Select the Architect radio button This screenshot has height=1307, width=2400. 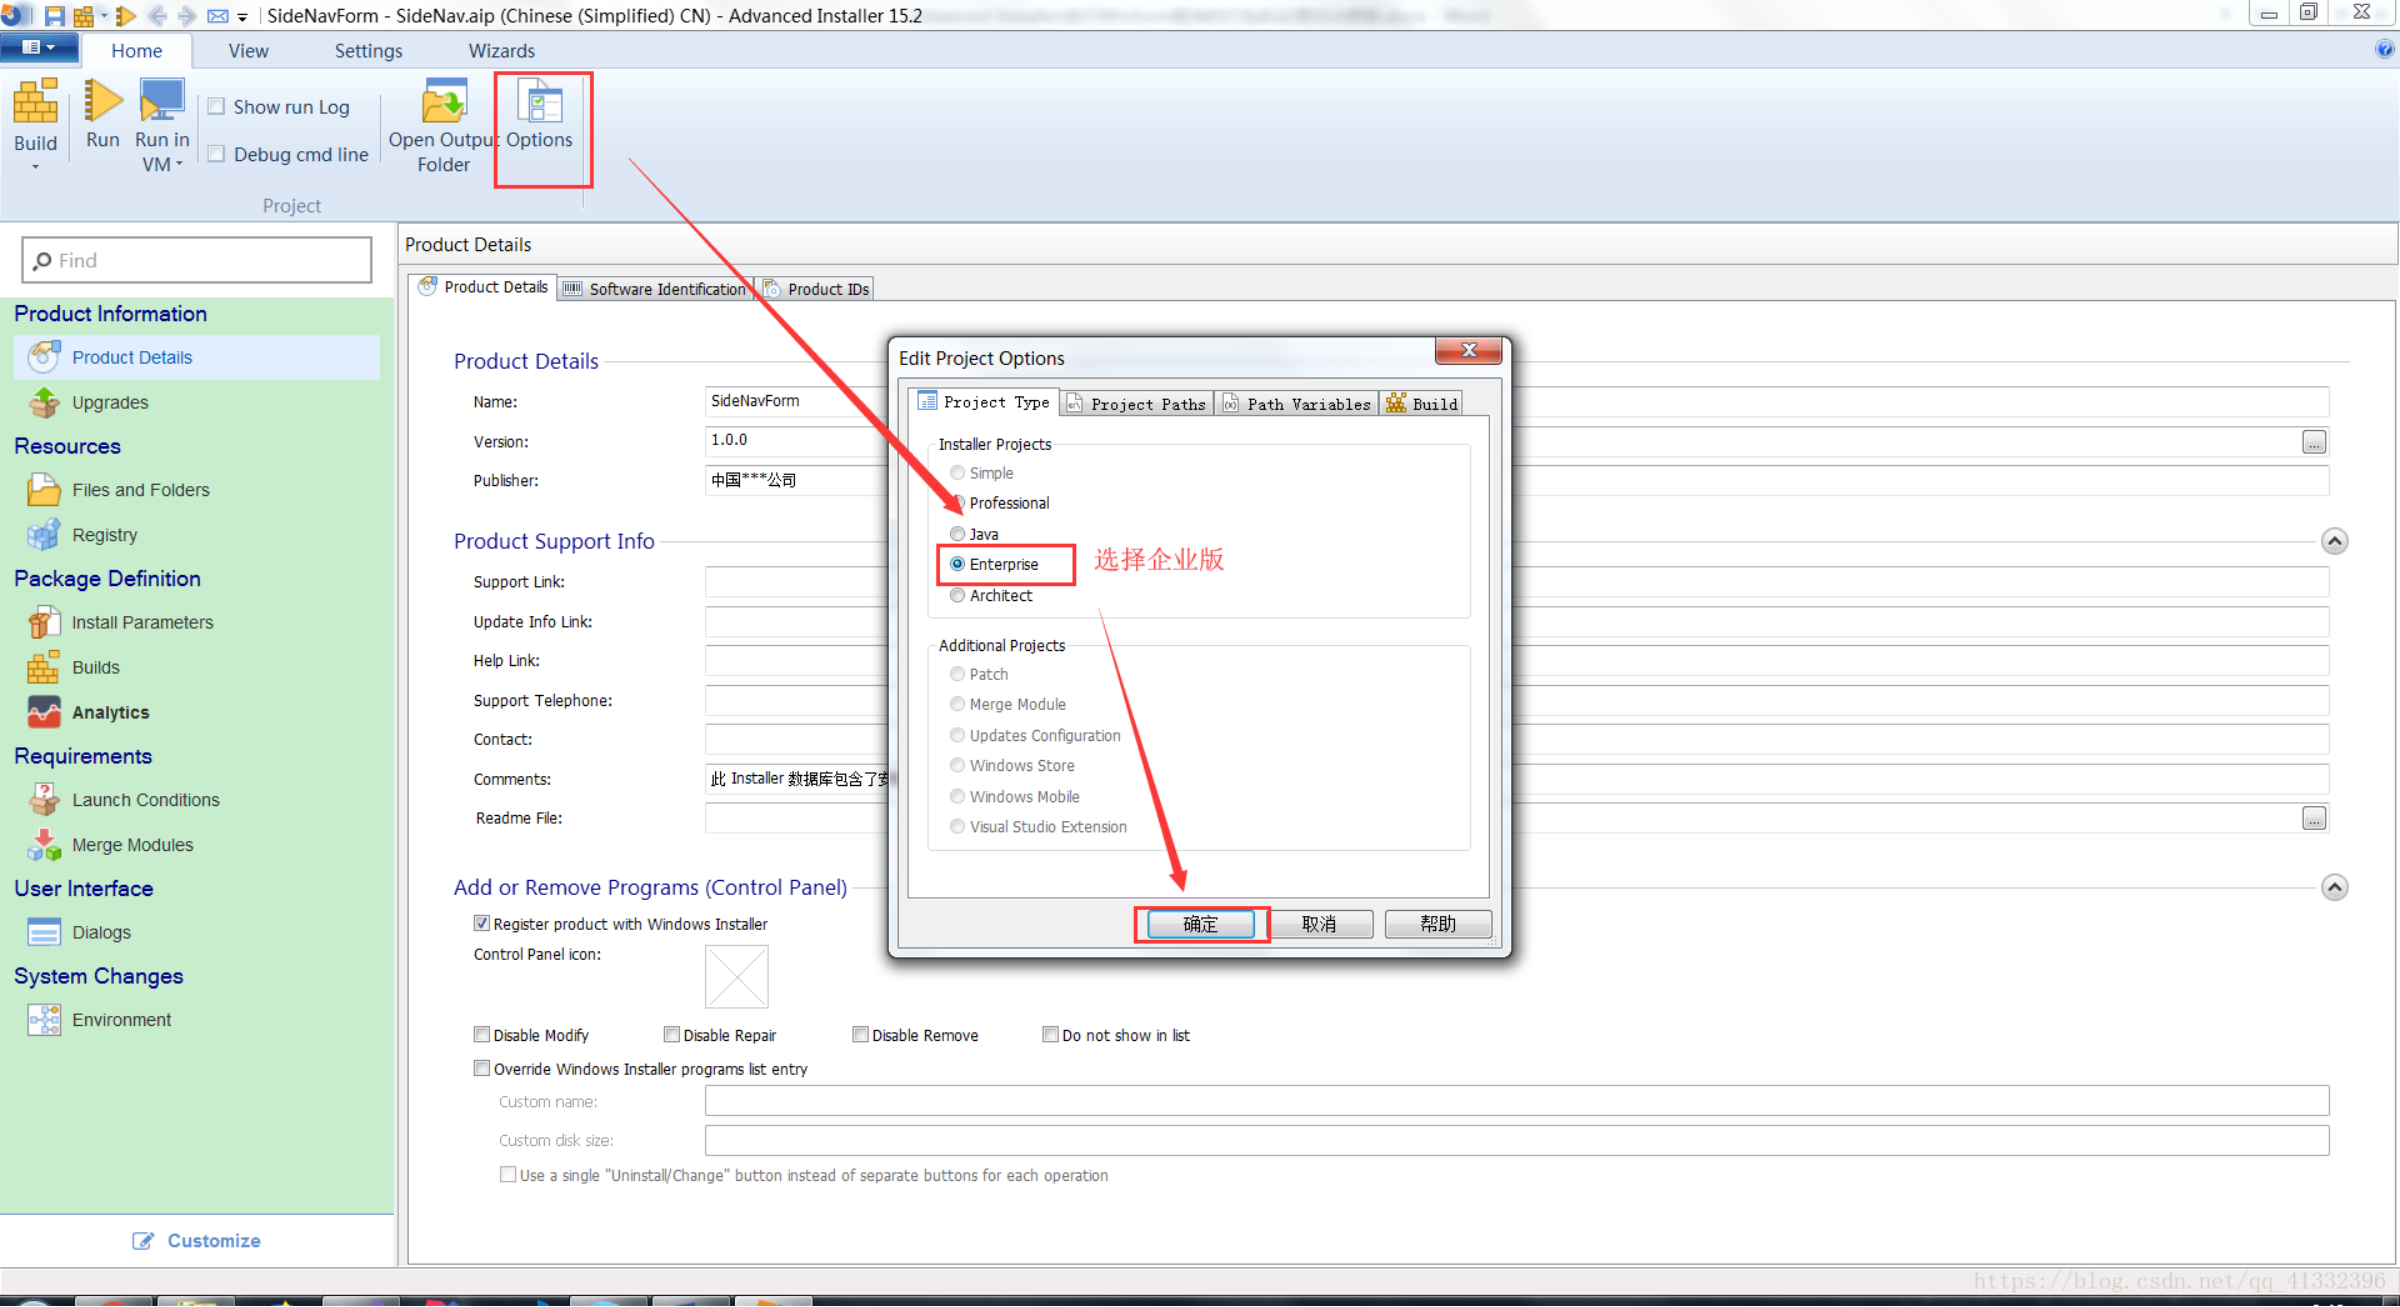[x=957, y=595]
